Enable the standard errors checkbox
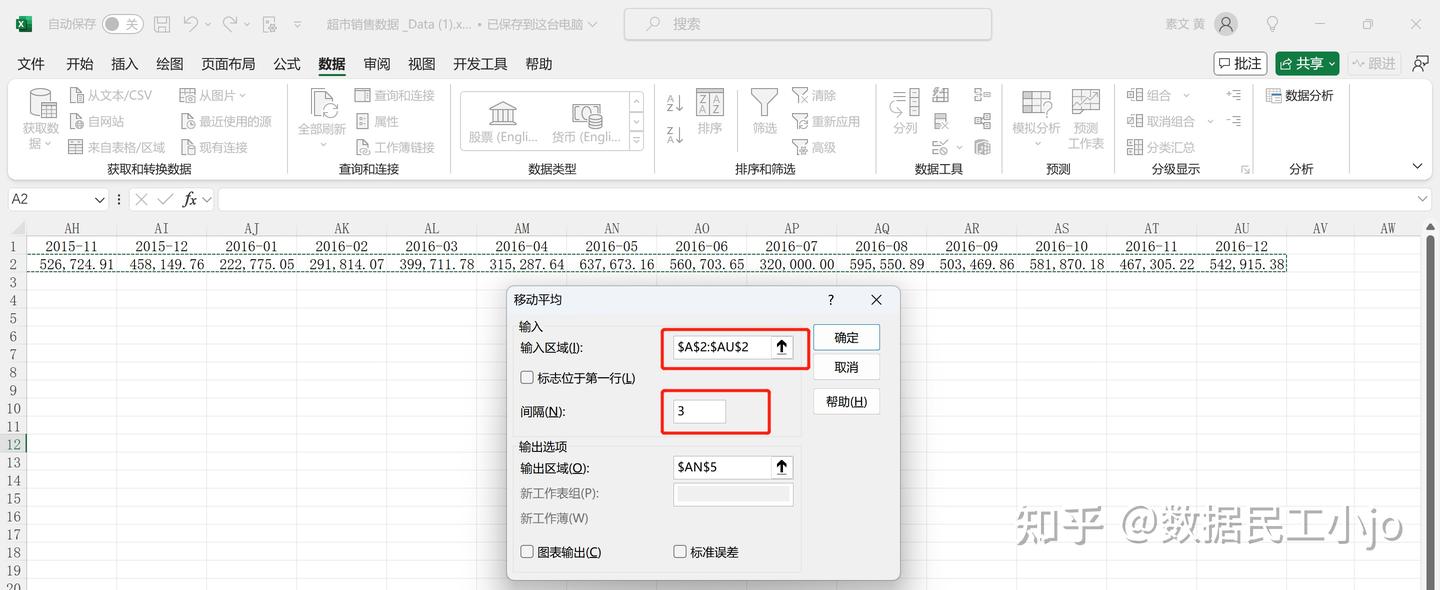Image resolution: width=1440 pixels, height=590 pixels. 680,551
